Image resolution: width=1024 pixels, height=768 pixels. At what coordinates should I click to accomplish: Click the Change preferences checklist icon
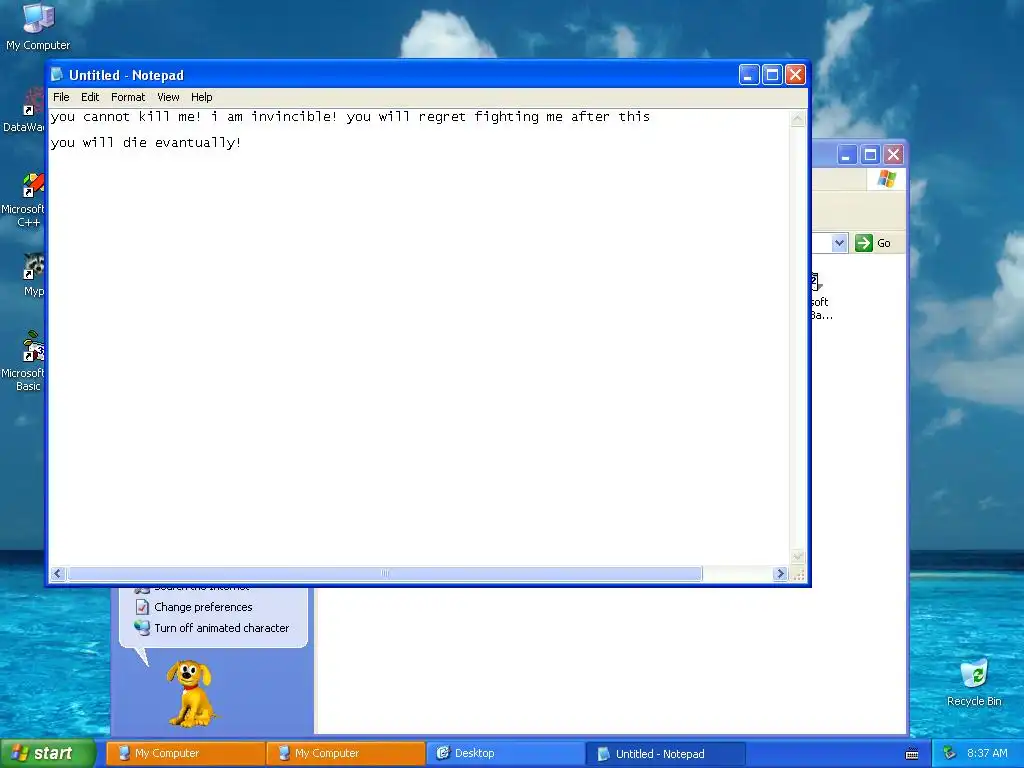(x=142, y=607)
